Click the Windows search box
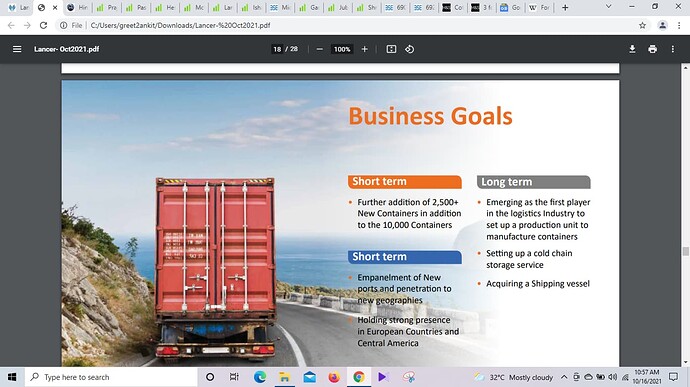This screenshot has width=690, height=387. (x=111, y=377)
